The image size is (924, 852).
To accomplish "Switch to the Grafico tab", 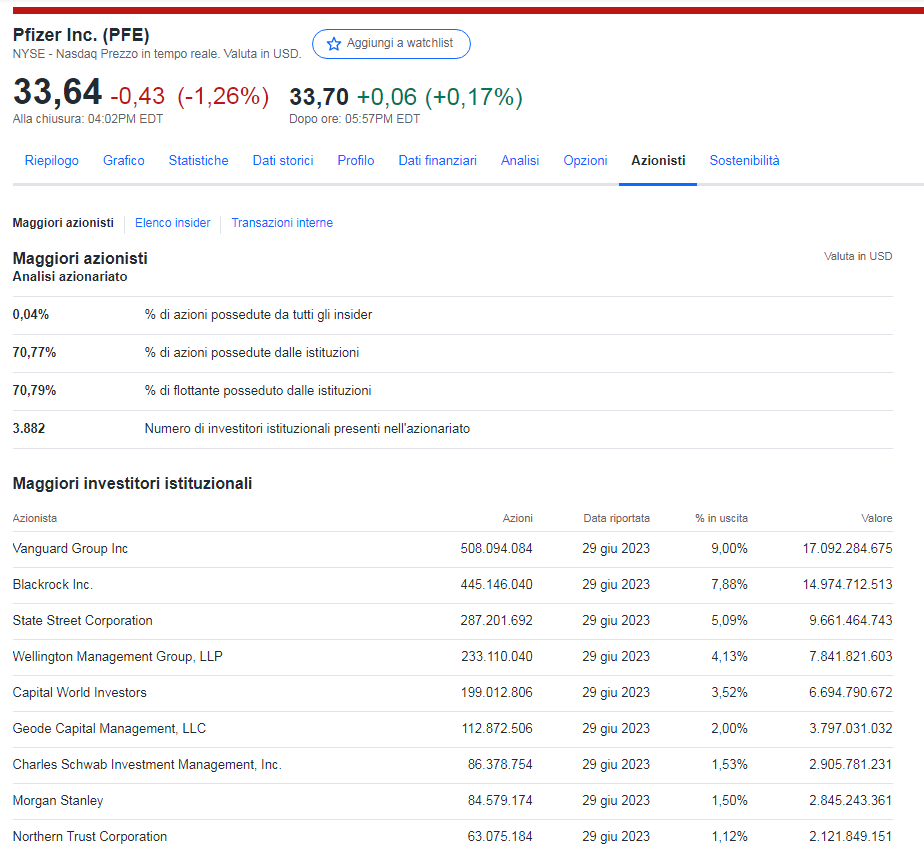I will [124, 160].
